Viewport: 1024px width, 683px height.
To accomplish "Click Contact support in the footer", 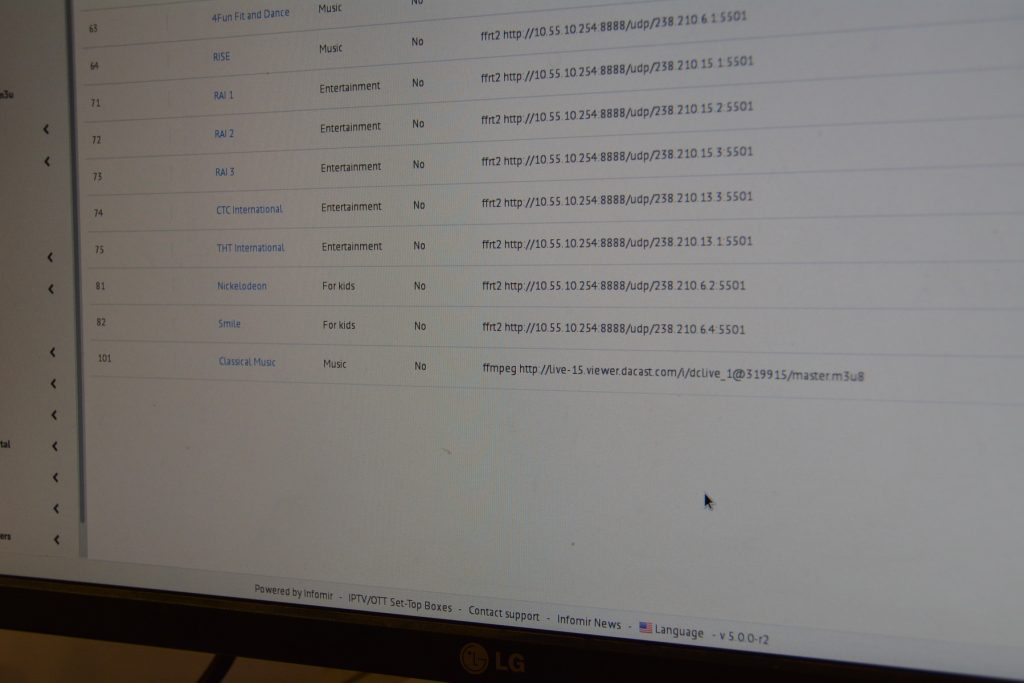I will click(x=503, y=614).
